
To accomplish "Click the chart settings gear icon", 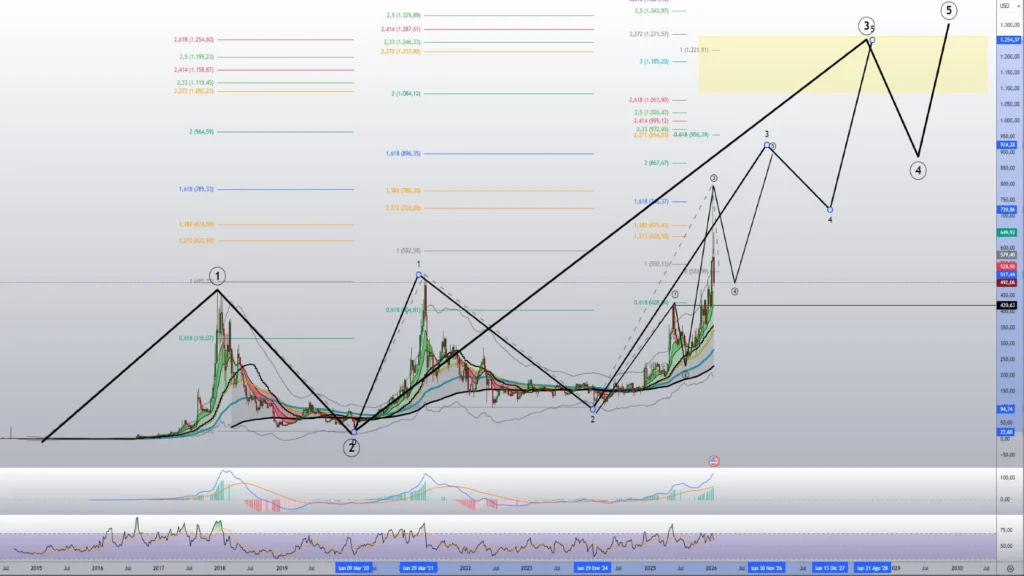I will click(1010, 568).
